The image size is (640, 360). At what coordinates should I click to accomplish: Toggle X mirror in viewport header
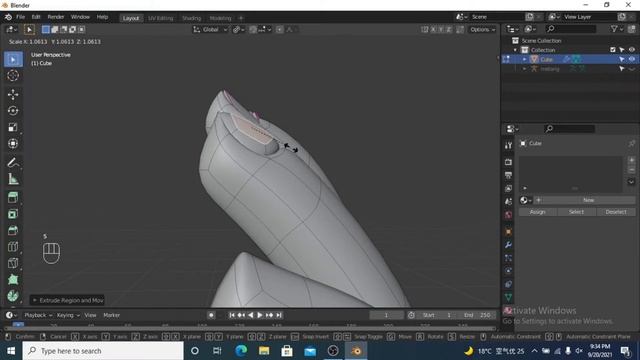[x=433, y=29]
